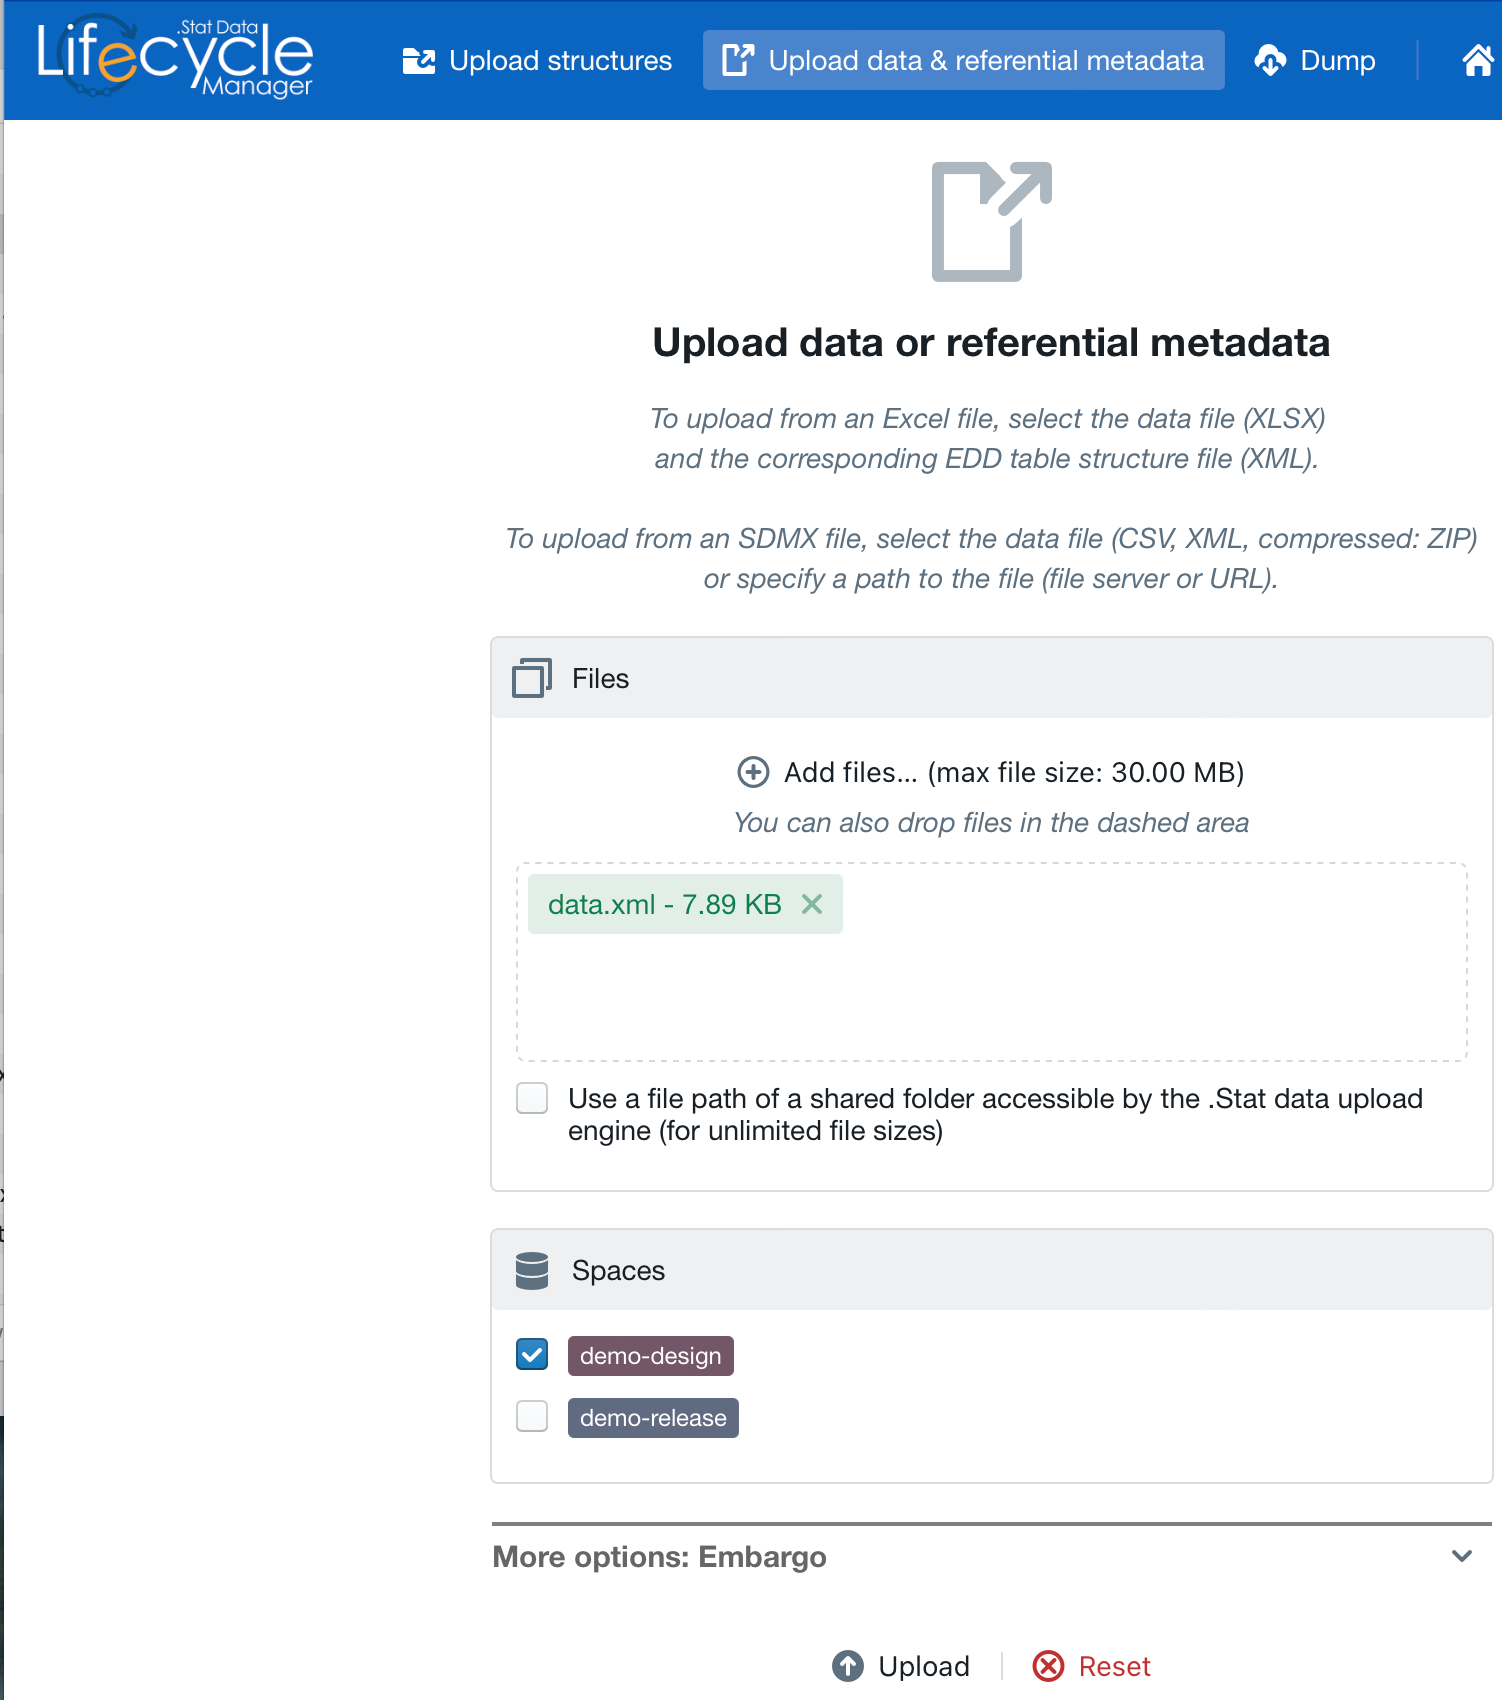Expand the More options: Embargo section

pos(660,1557)
